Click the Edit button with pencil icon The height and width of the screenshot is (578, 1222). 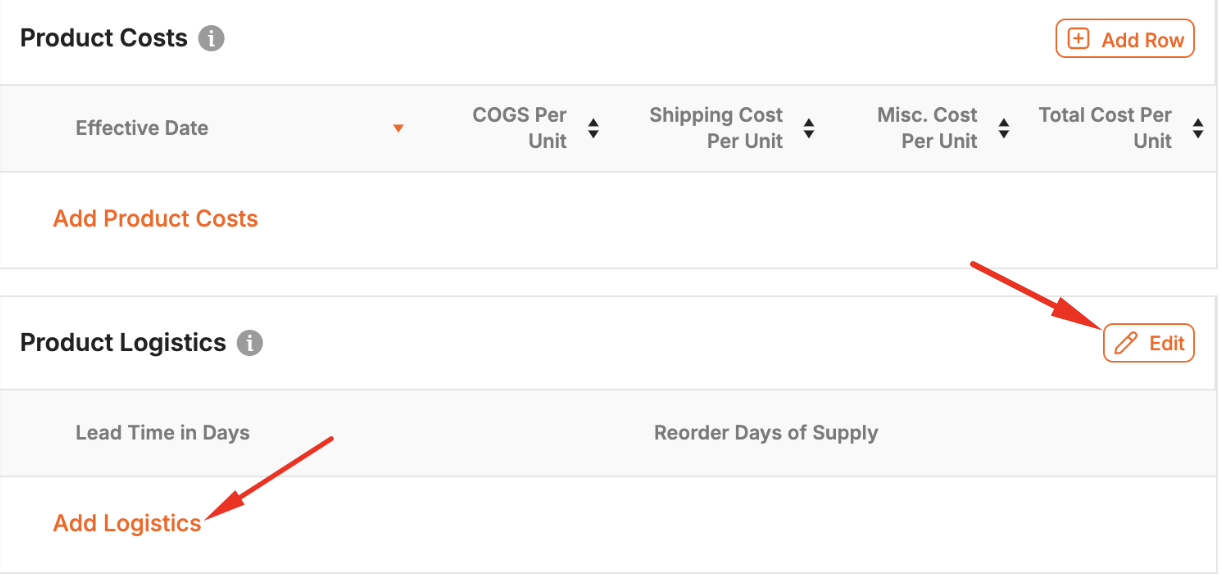tap(1149, 343)
